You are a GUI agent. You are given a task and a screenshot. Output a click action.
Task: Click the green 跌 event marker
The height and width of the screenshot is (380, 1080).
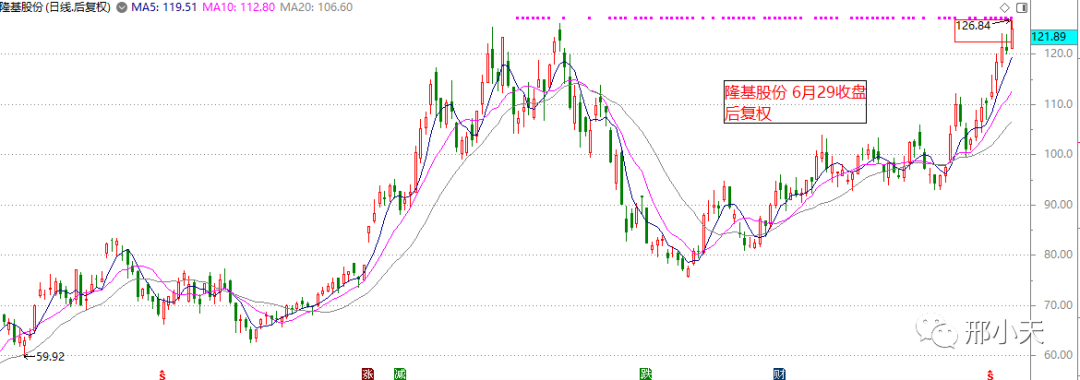(x=645, y=373)
